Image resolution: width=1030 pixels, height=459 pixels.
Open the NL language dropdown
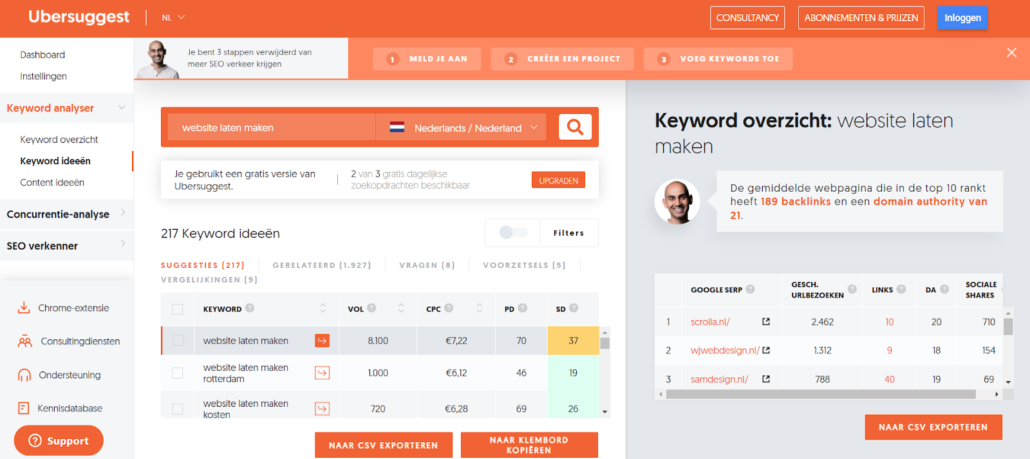click(x=173, y=18)
